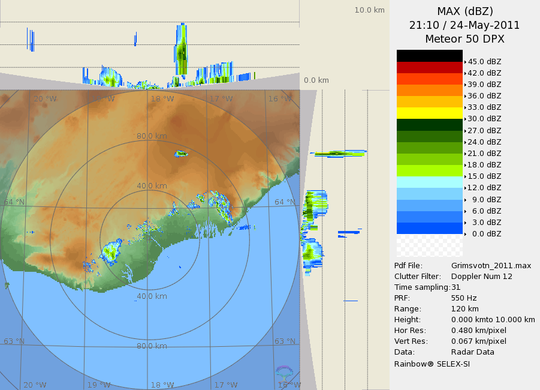Click the radar echo near 80.0 km ring
Screen dimensions: 540x390
point(181,154)
